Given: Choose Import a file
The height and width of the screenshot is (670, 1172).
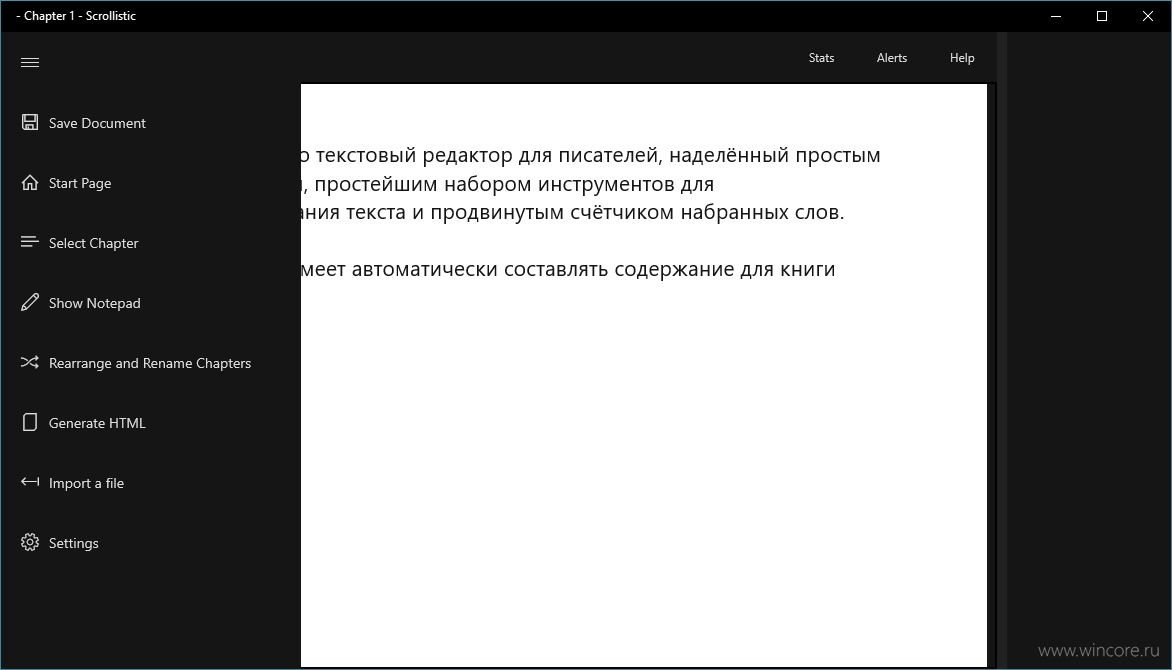Looking at the screenshot, I should coord(86,483).
